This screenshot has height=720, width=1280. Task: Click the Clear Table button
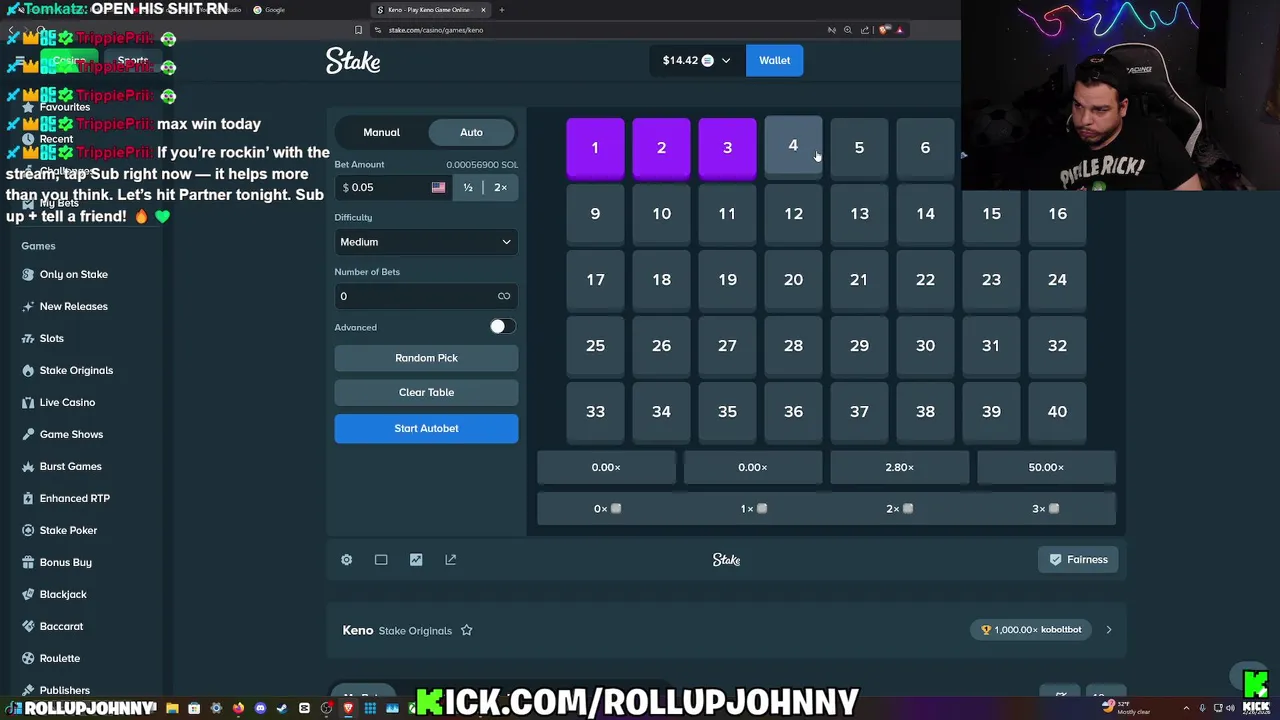(426, 392)
